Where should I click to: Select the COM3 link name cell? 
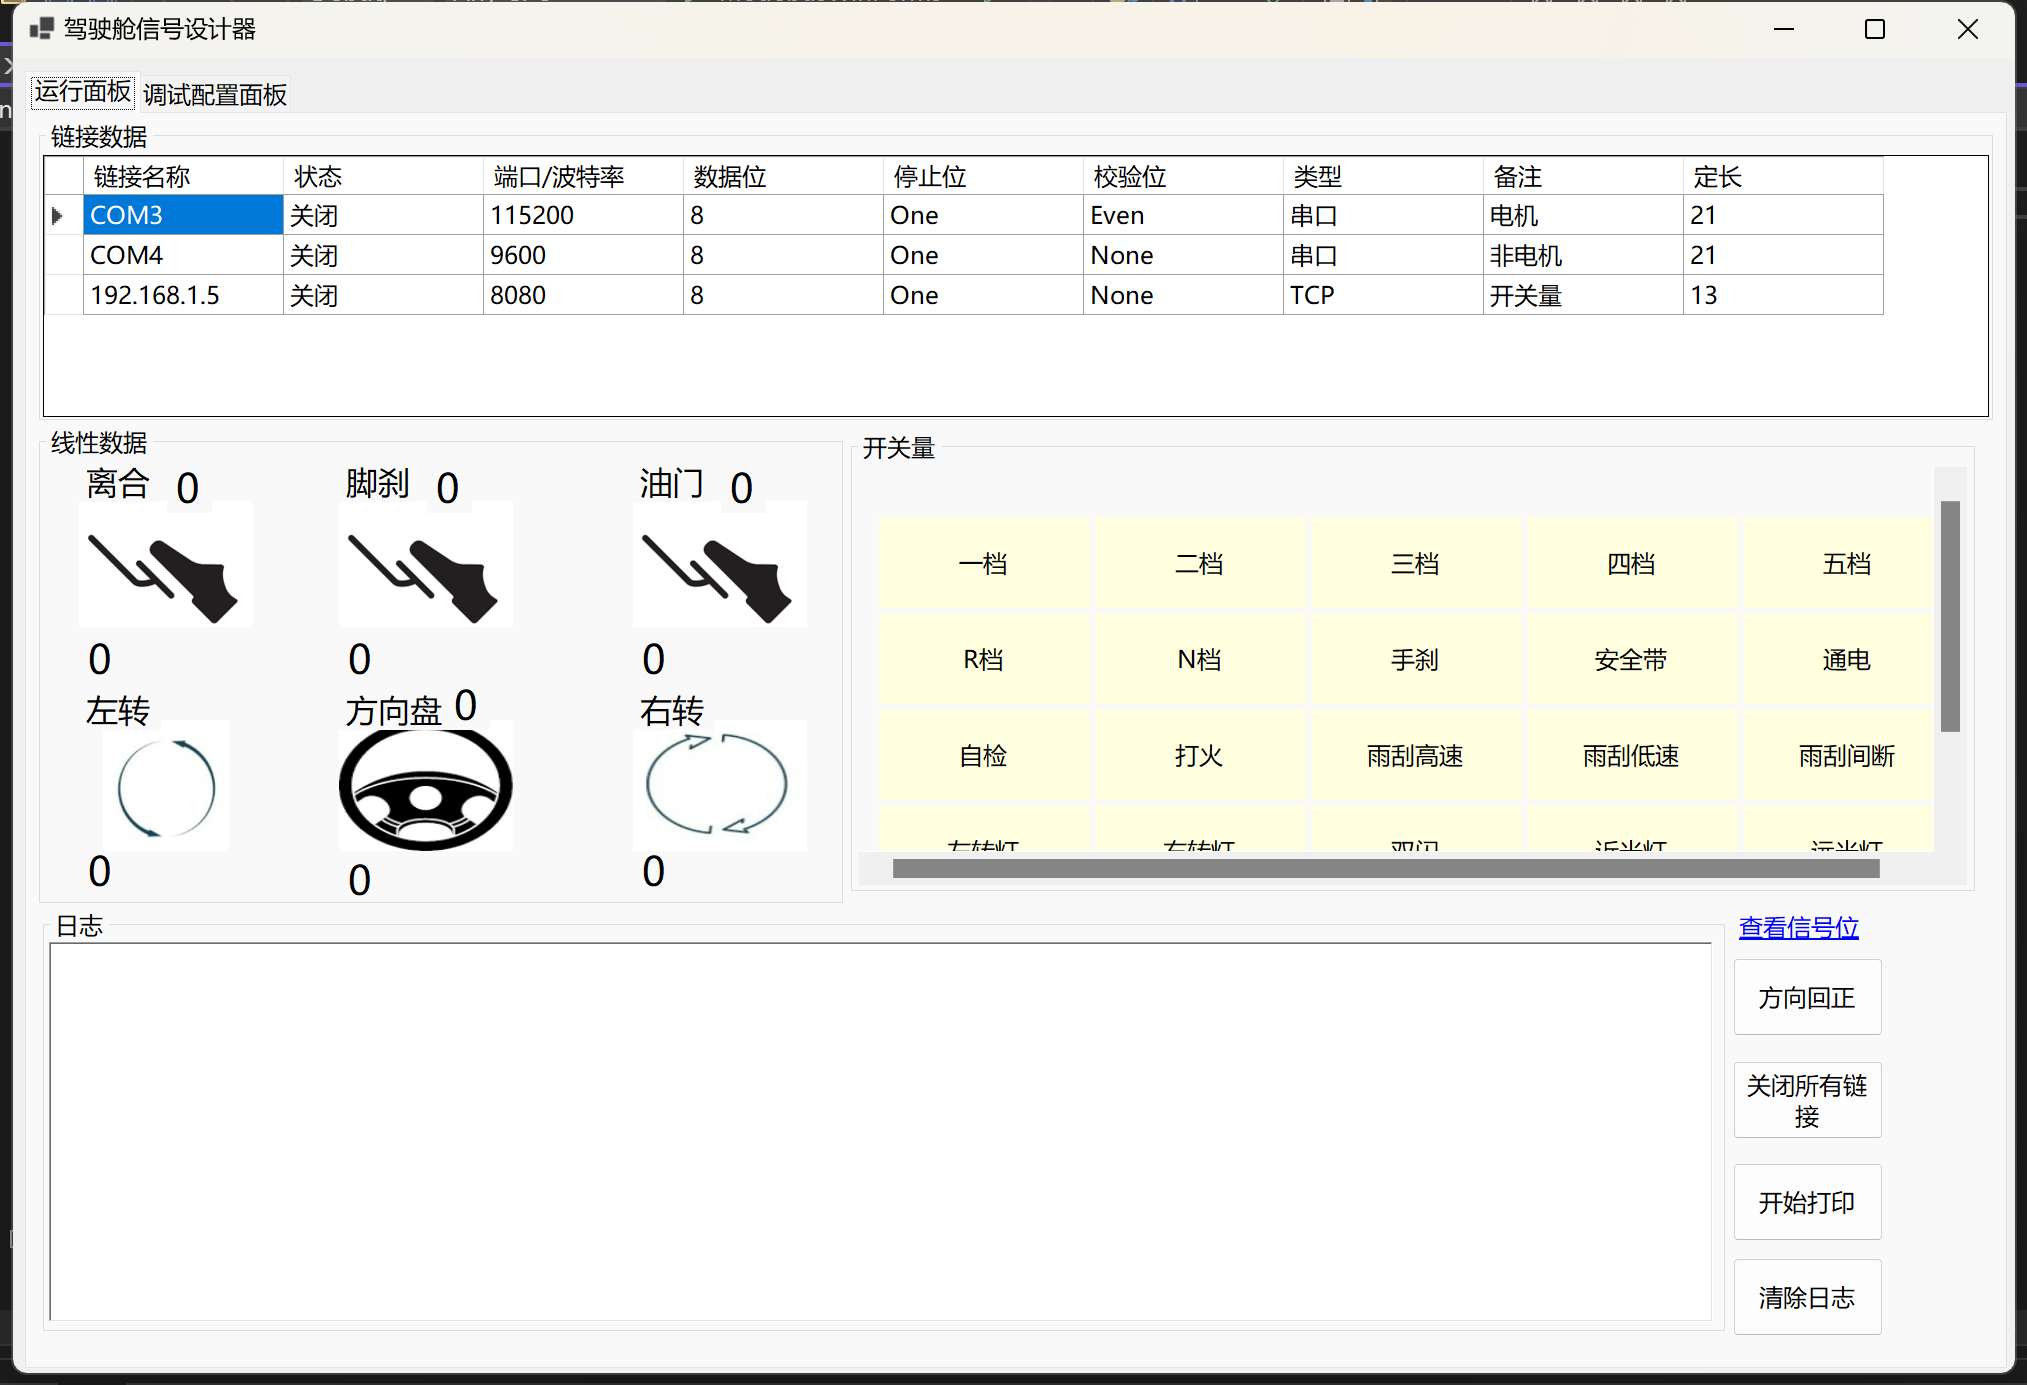click(x=183, y=215)
